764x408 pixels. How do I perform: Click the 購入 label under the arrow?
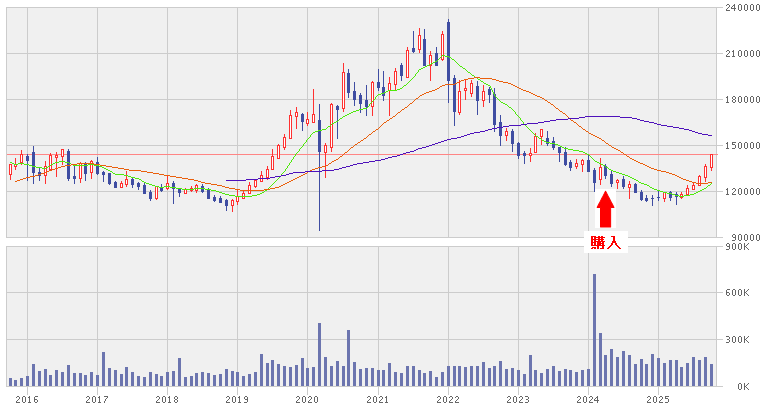(x=605, y=241)
